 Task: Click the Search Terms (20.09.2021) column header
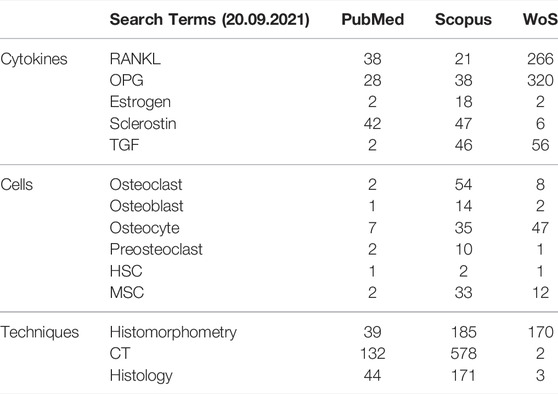(x=209, y=20)
